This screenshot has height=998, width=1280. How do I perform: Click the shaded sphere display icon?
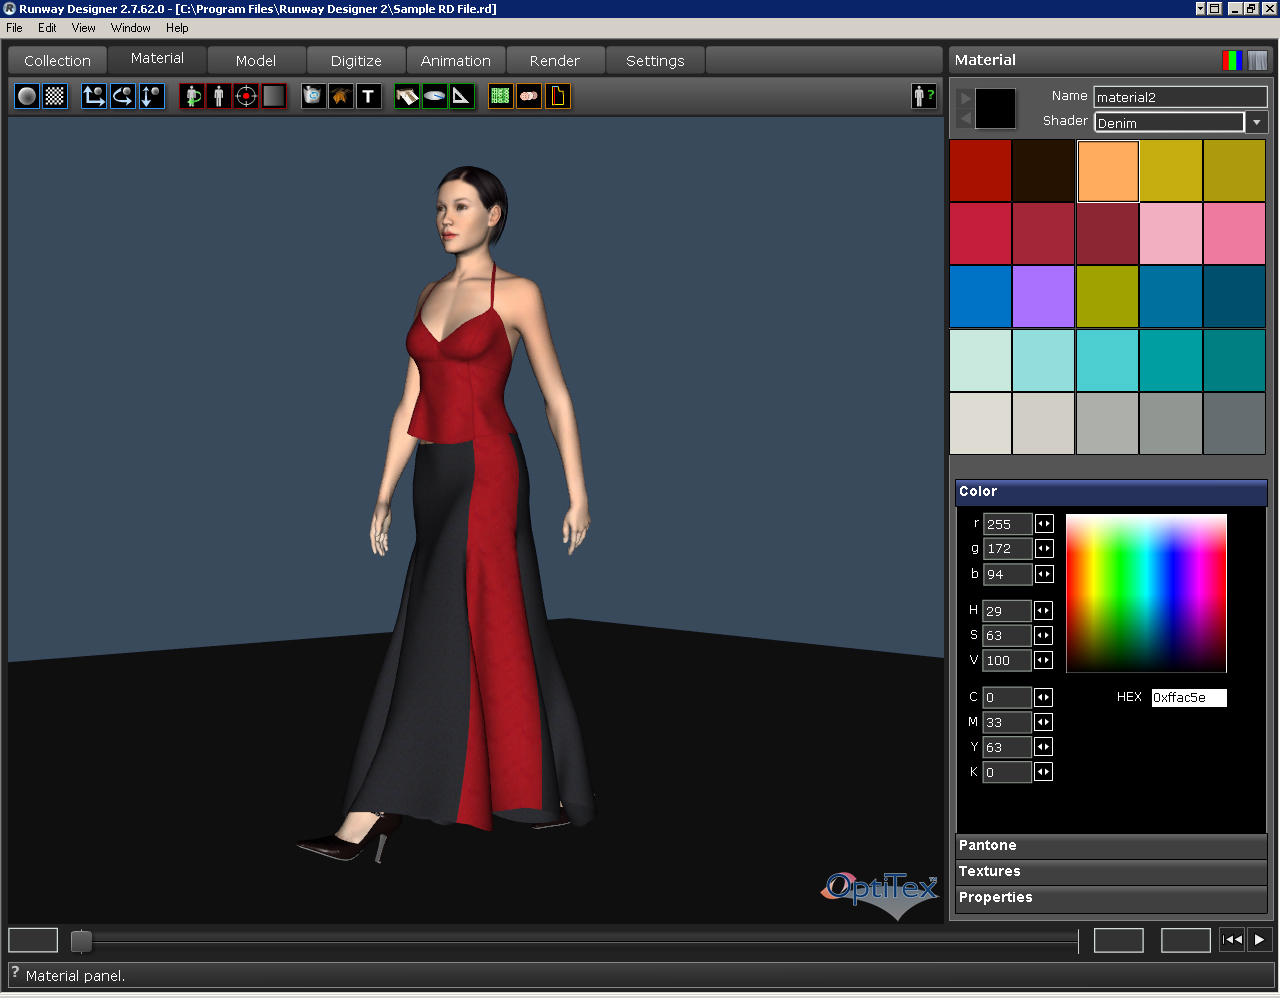27,96
